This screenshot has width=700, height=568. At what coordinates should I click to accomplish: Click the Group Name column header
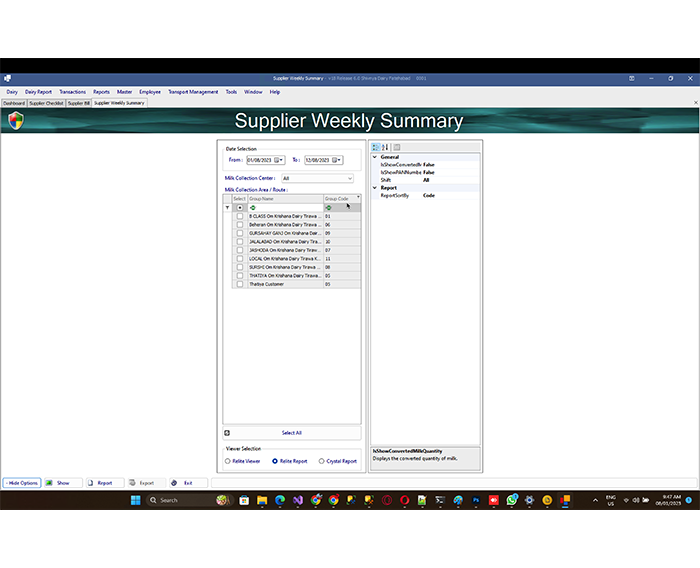(284, 199)
